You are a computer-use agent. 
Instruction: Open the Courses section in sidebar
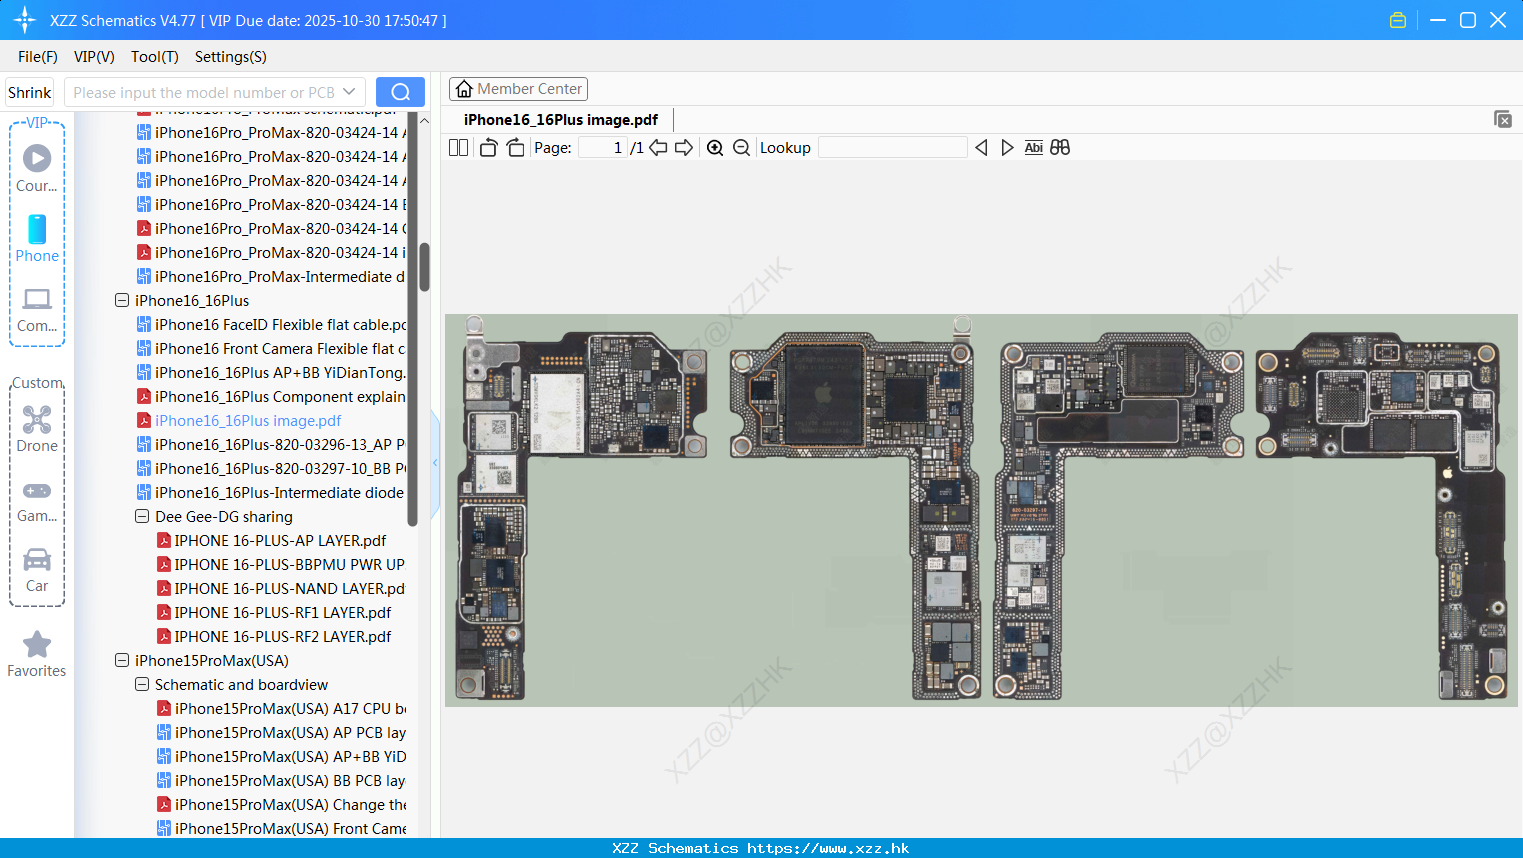37,168
